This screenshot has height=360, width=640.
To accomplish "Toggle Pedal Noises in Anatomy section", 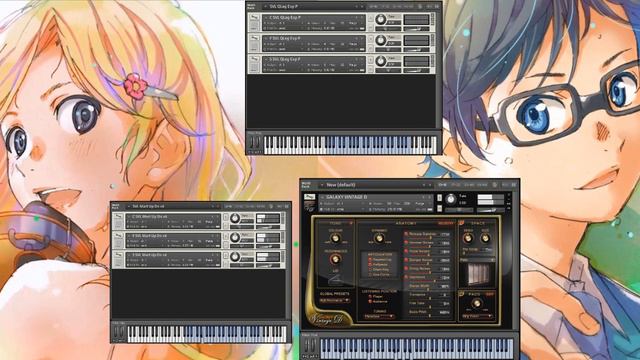I will (x=406, y=251).
